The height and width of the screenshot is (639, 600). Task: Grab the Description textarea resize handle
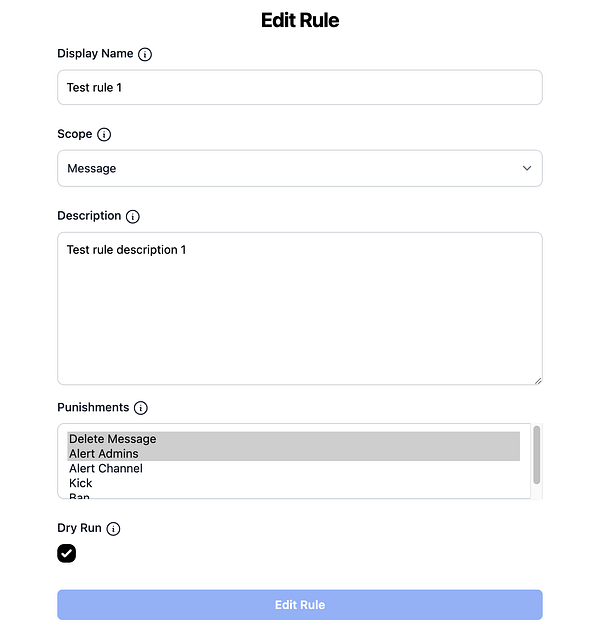click(x=537, y=379)
